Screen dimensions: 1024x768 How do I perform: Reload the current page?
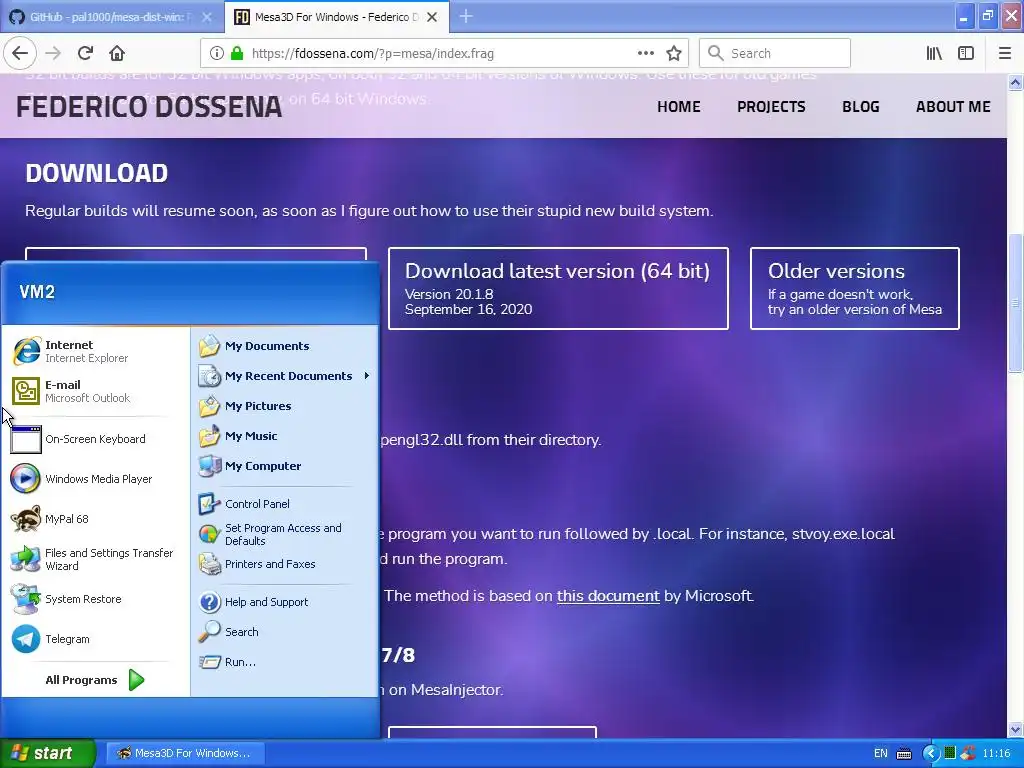[x=86, y=54]
